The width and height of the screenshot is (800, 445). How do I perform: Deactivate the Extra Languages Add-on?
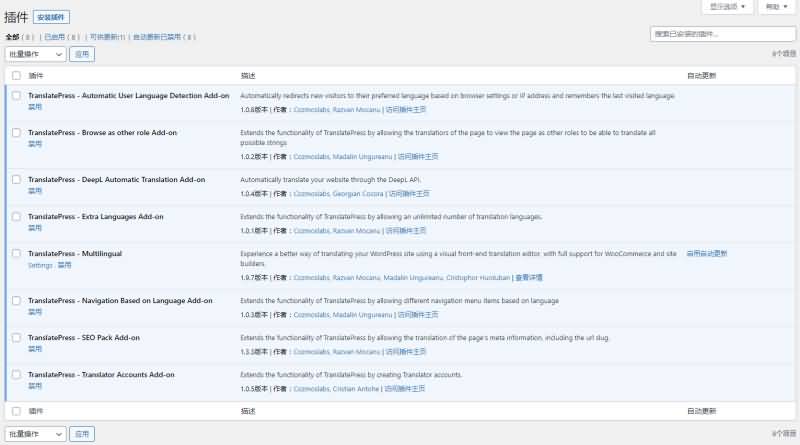tap(35, 228)
